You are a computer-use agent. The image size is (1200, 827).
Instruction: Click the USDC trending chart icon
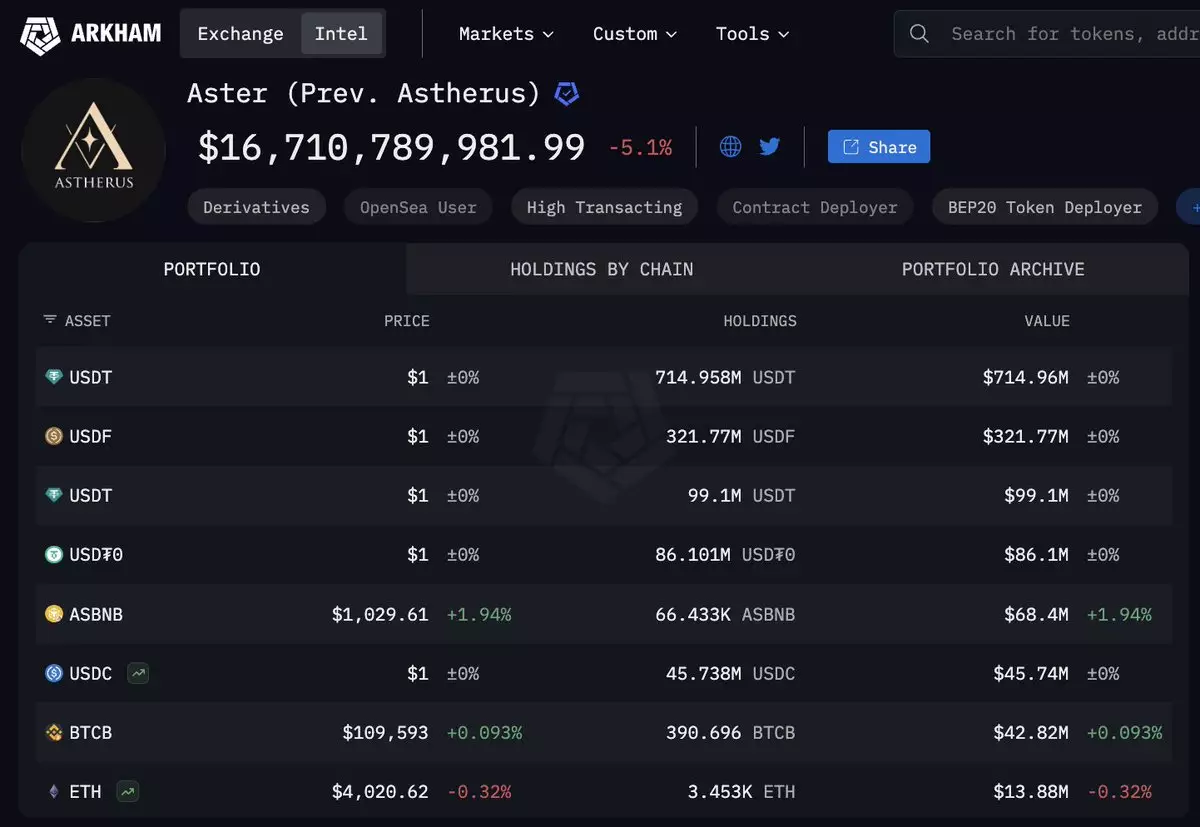pyautogui.click(x=138, y=674)
